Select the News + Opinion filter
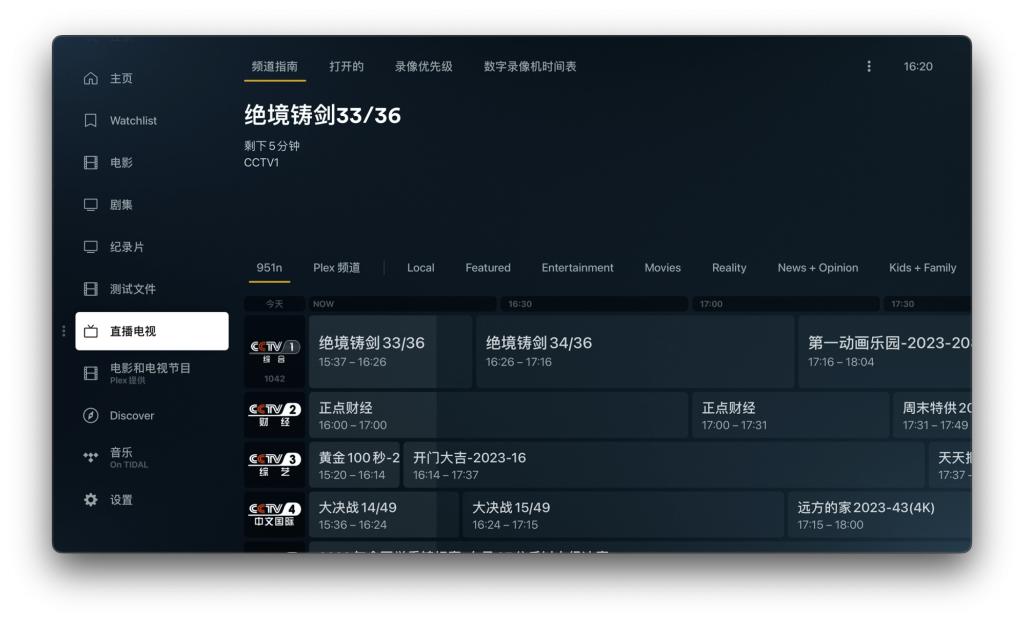The height and width of the screenshot is (622, 1024). click(816, 267)
